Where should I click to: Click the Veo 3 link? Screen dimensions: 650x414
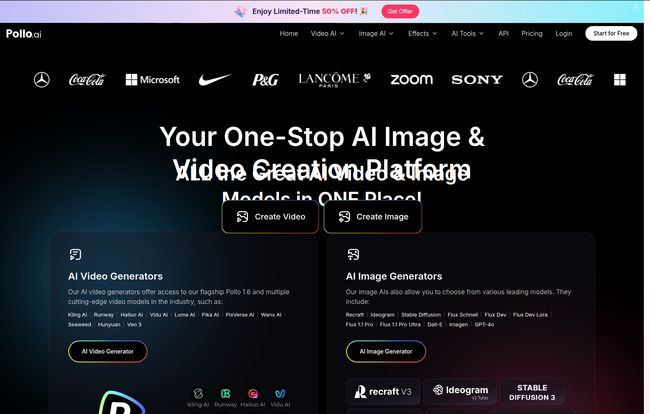tap(134, 324)
